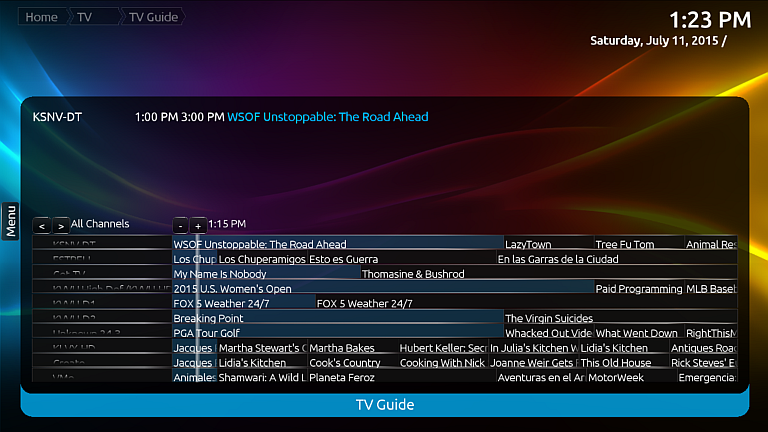Viewport: 768px width, 432px height.
Task: Select Lidia's Kitchen next to Antiques Roadshow
Action: tap(624, 348)
